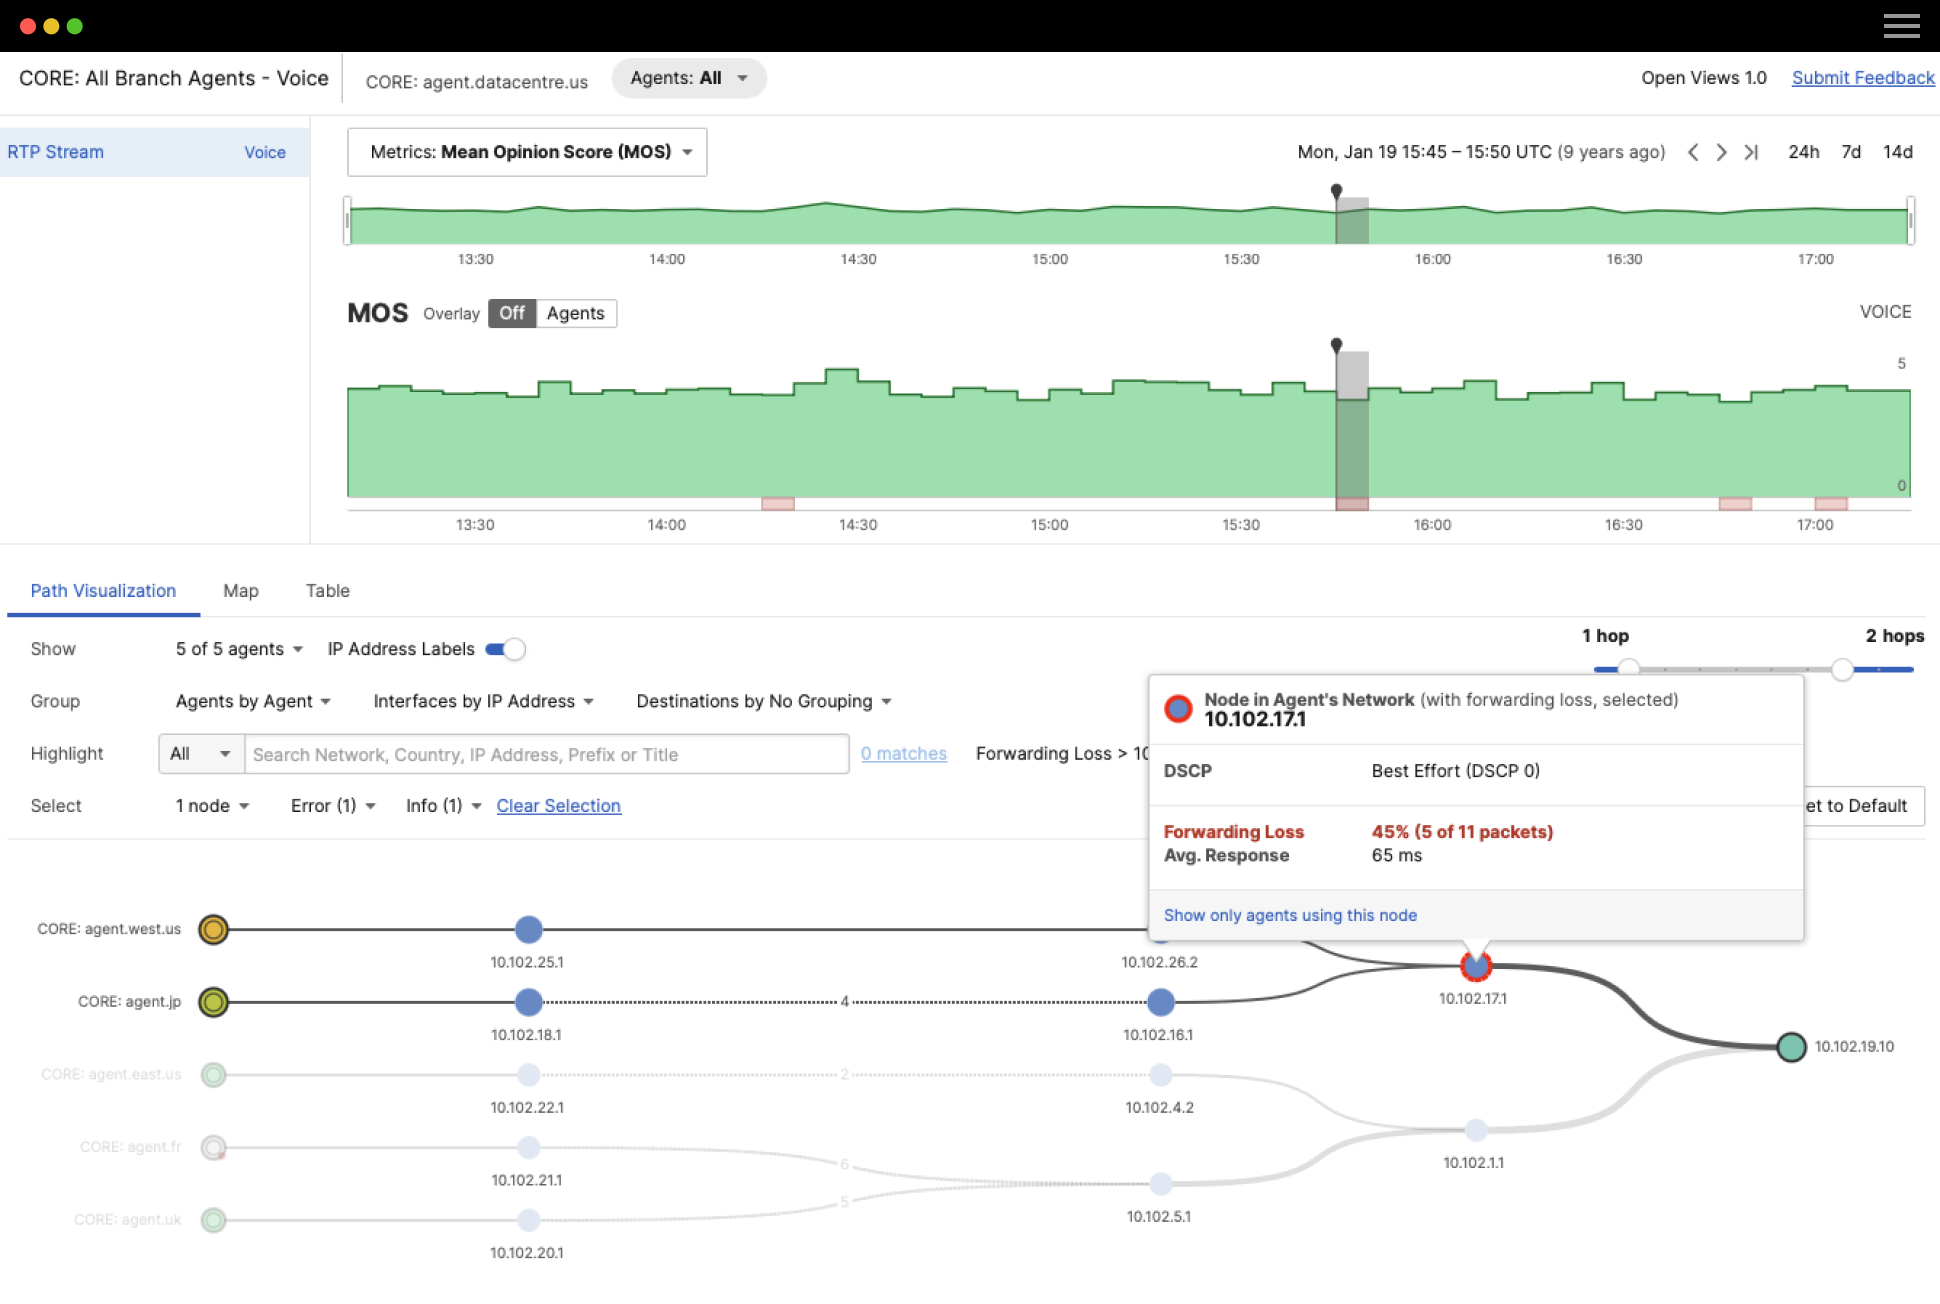This screenshot has height=1304, width=1940.
Task: Select destination node 10.102.19.10
Action: tap(1791, 1047)
